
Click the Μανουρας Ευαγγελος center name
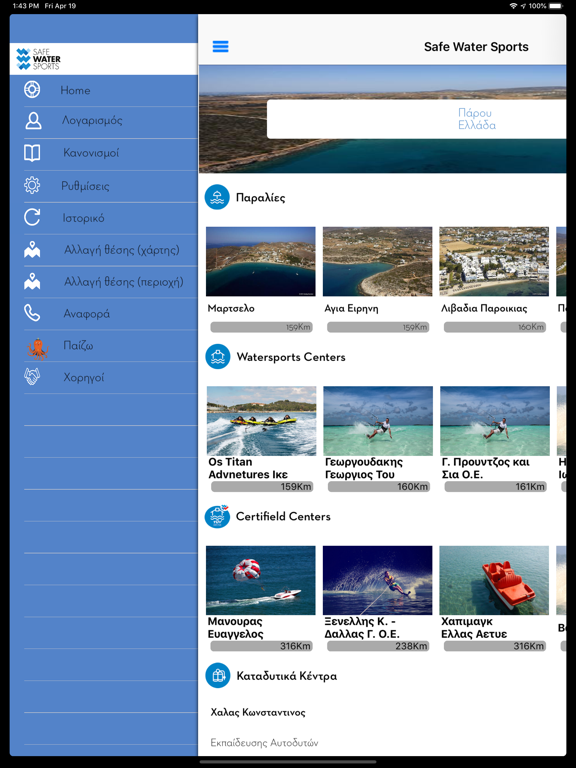pyautogui.click(x=236, y=628)
